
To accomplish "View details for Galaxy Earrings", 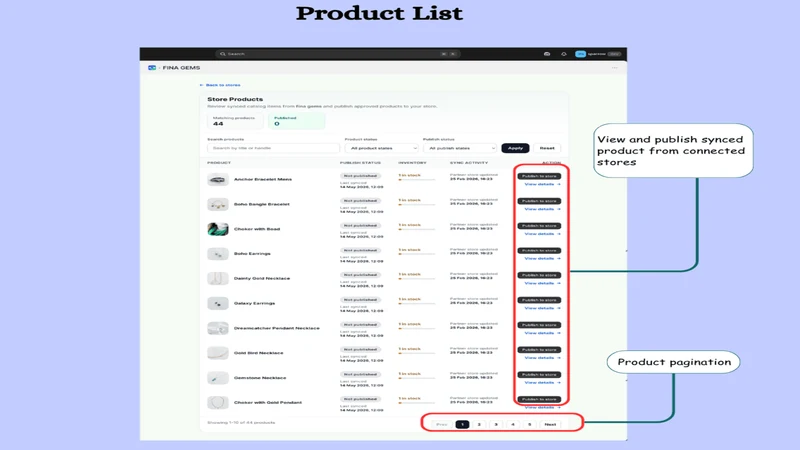I will (x=542, y=308).
